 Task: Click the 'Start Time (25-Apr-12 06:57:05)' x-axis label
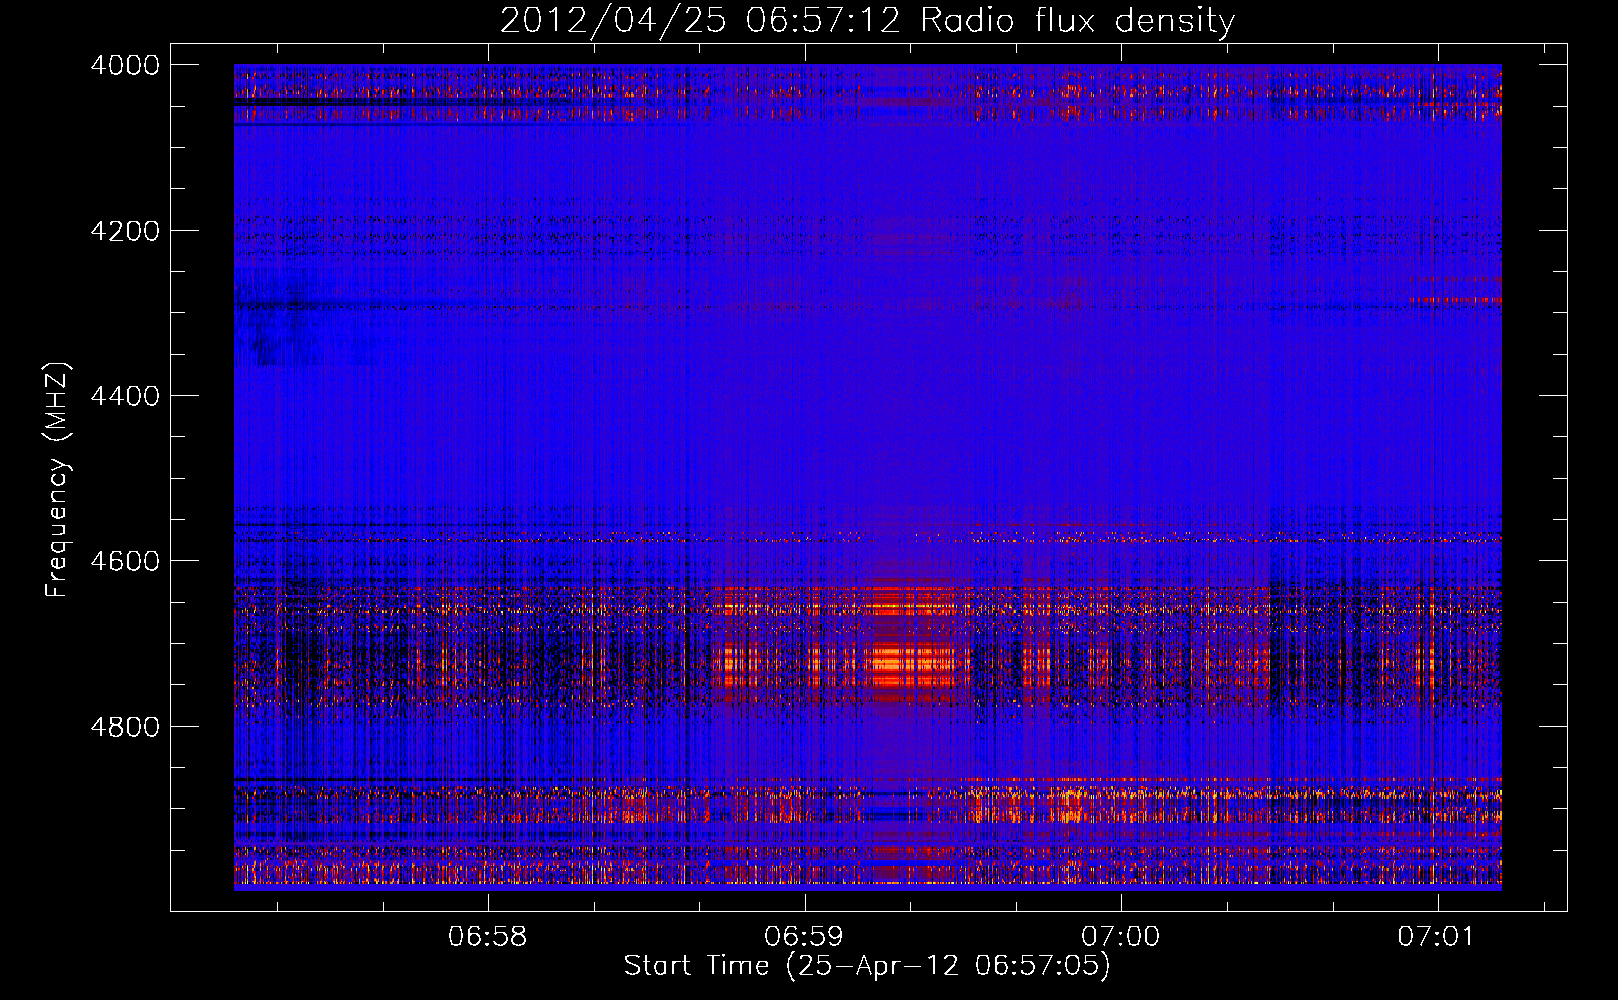point(867,966)
